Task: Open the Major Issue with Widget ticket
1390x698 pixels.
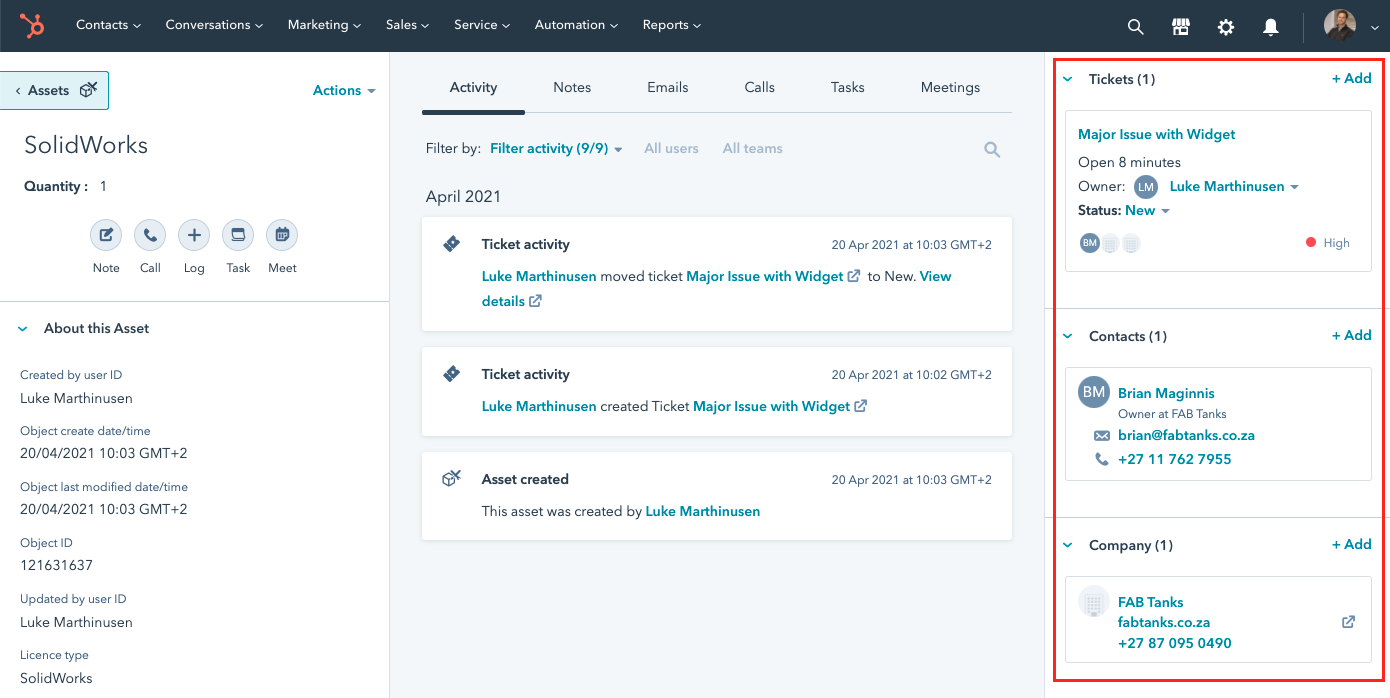Action: point(1156,133)
